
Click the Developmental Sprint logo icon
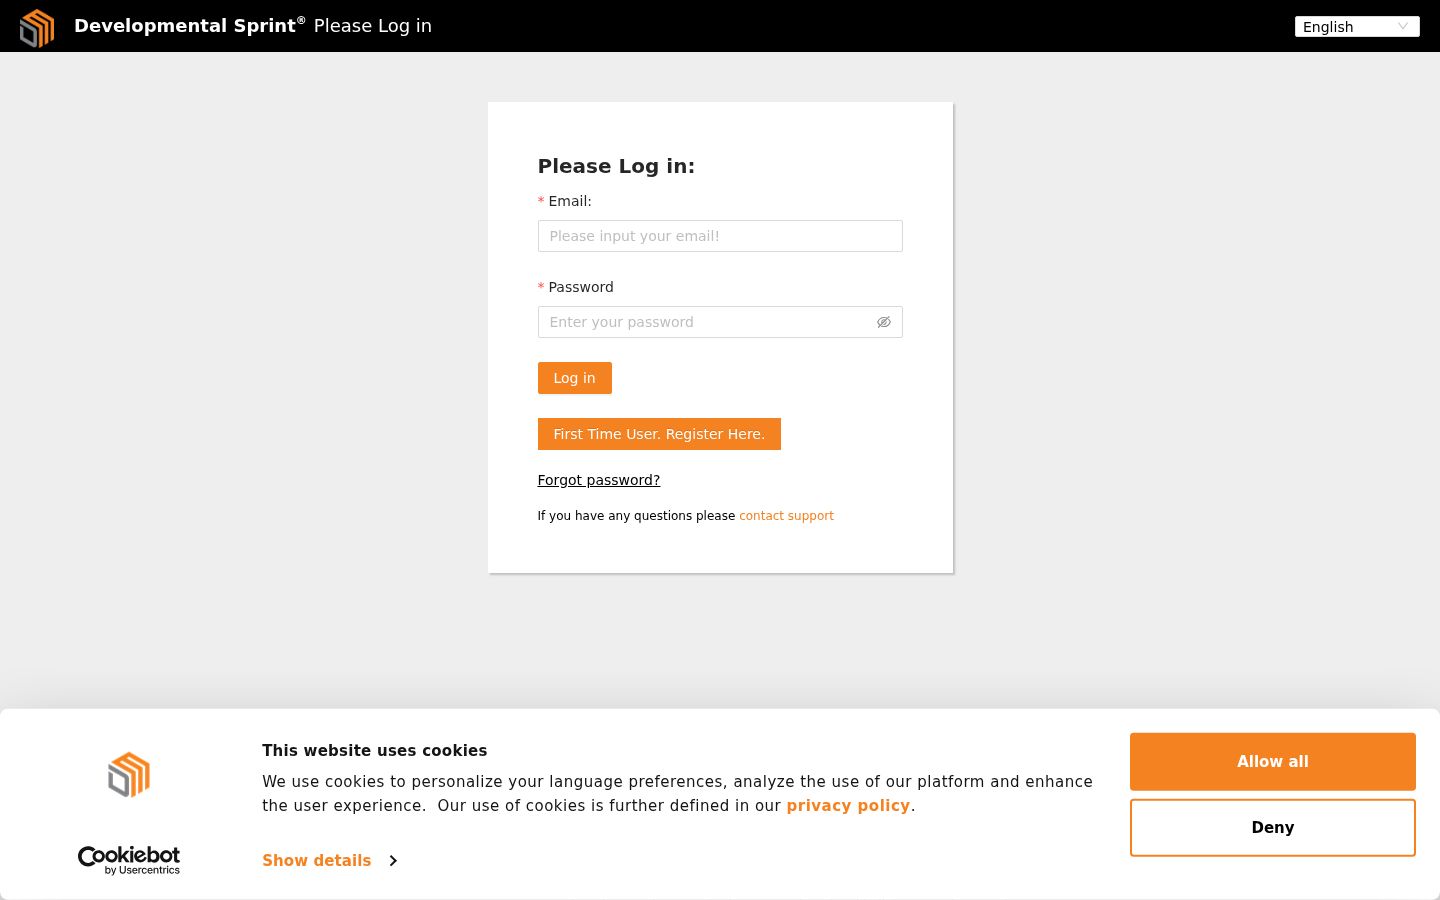point(37,27)
